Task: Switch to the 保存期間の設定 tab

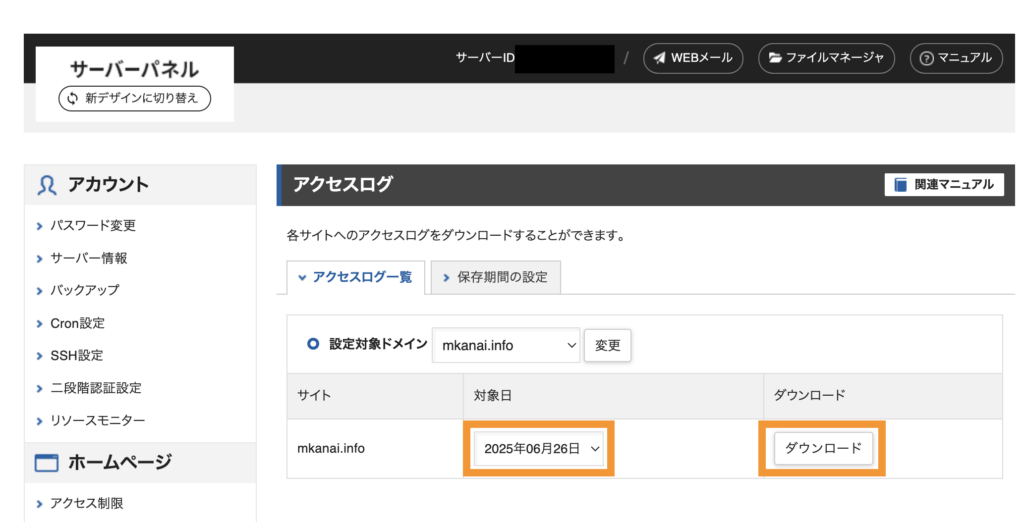Action: click(x=496, y=278)
